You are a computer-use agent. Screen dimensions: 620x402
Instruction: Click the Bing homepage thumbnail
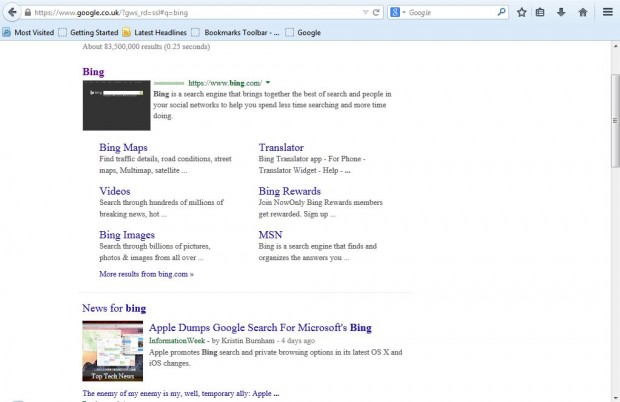tap(117, 106)
